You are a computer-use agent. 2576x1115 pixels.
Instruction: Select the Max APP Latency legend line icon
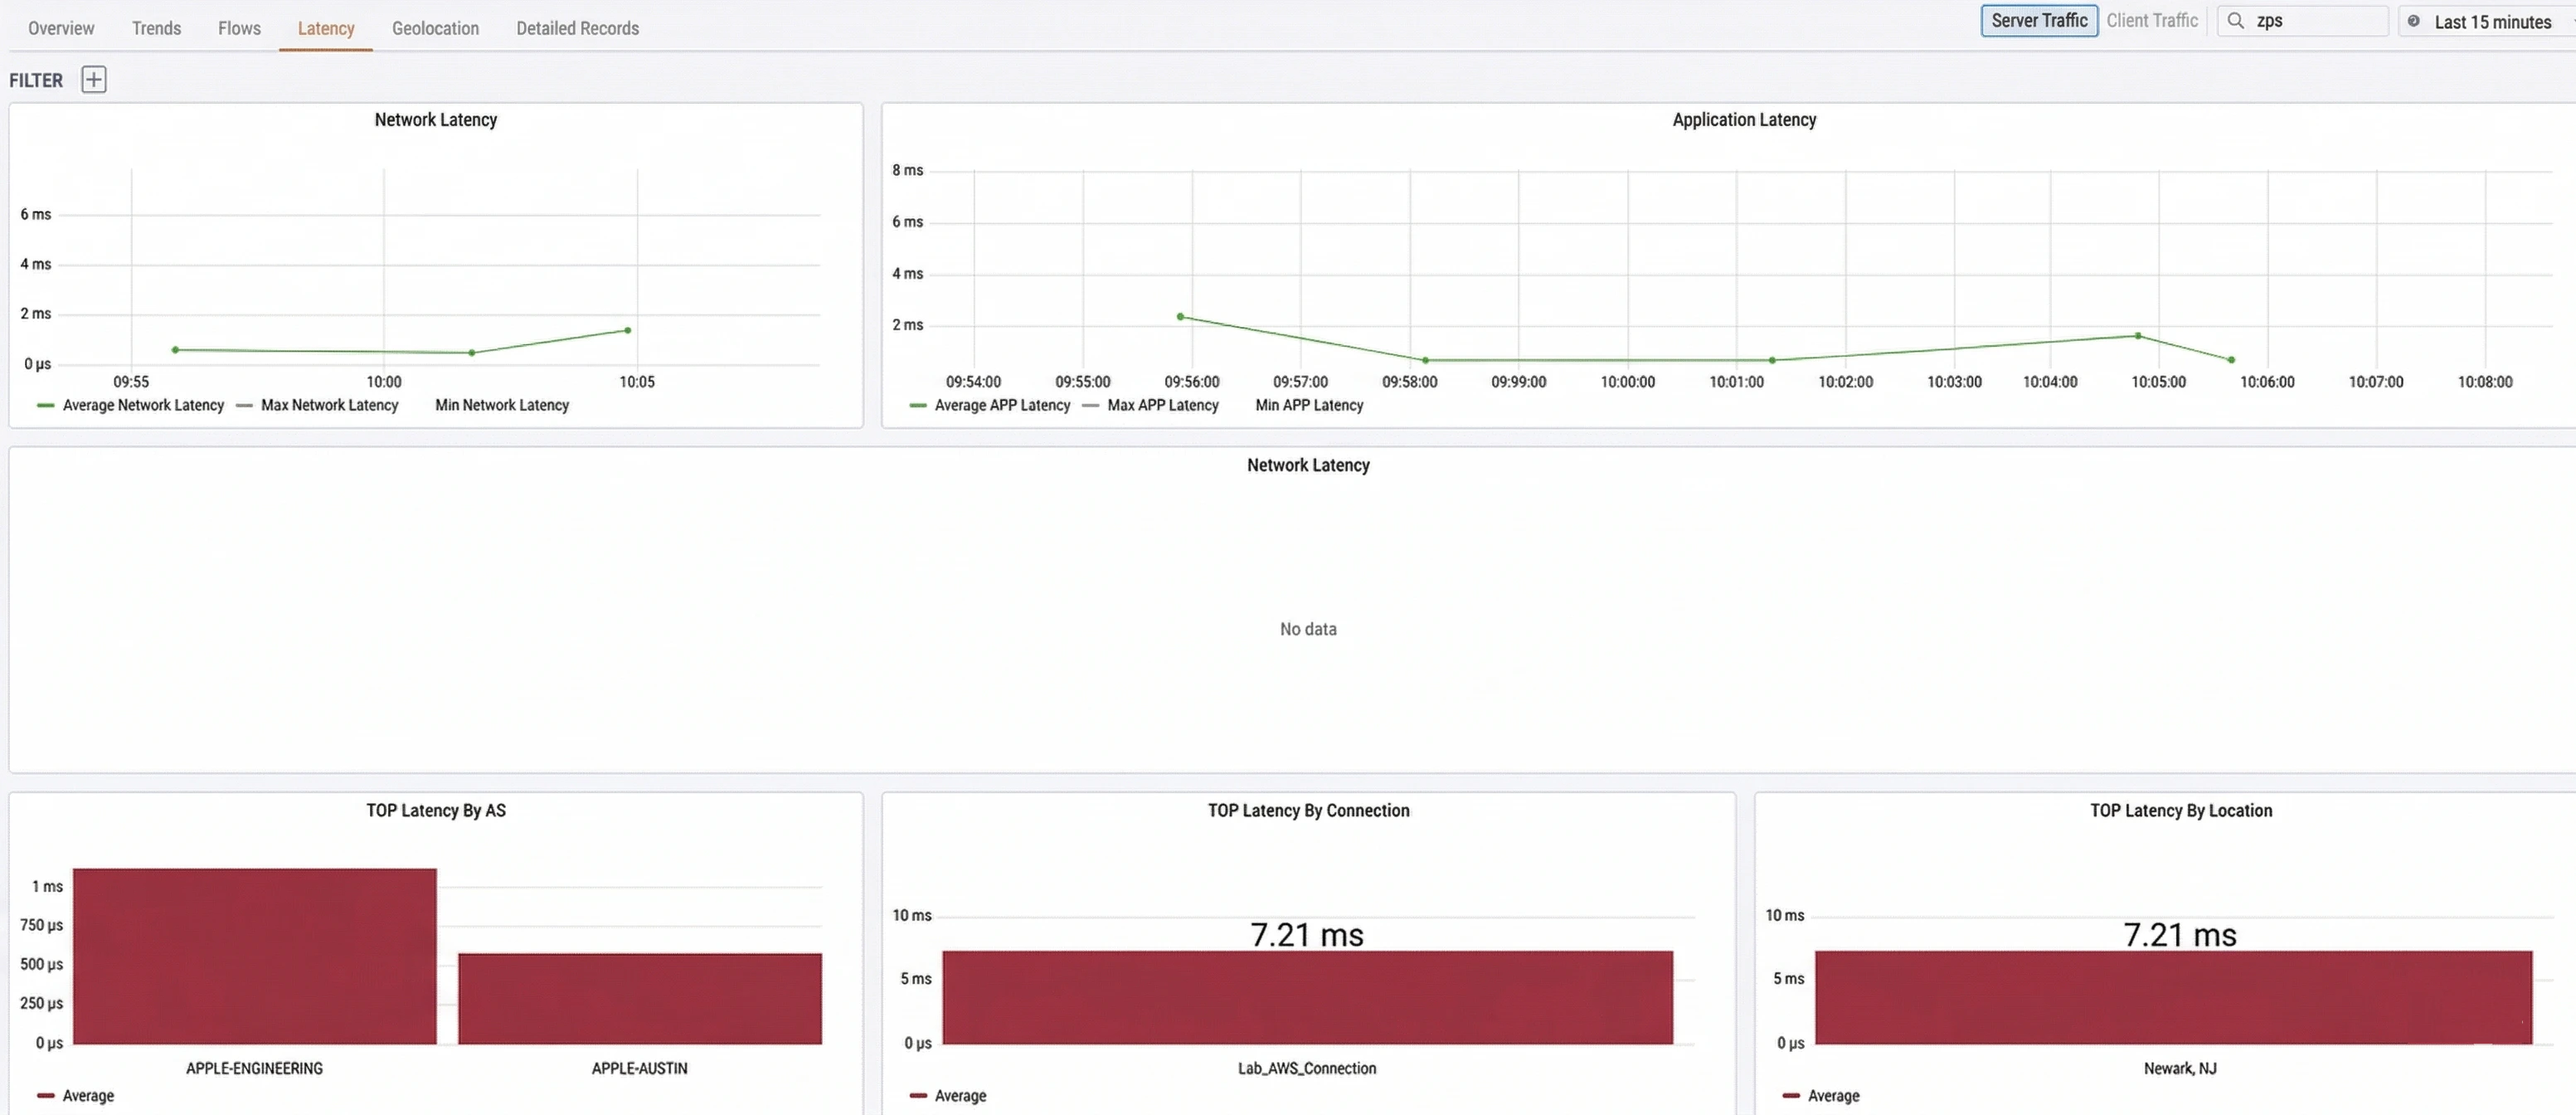click(x=1091, y=406)
